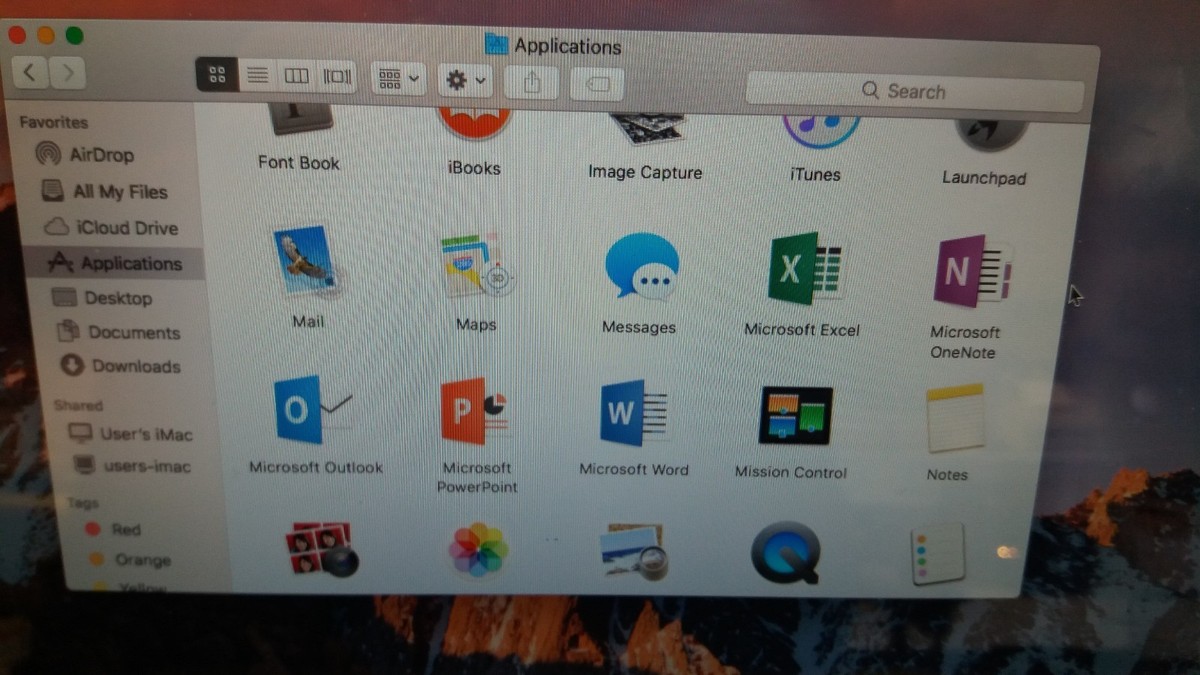This screenshot has width=1200, height=675.
Task: Open the Action gear dropdown menu
Action: coord(465,80)
